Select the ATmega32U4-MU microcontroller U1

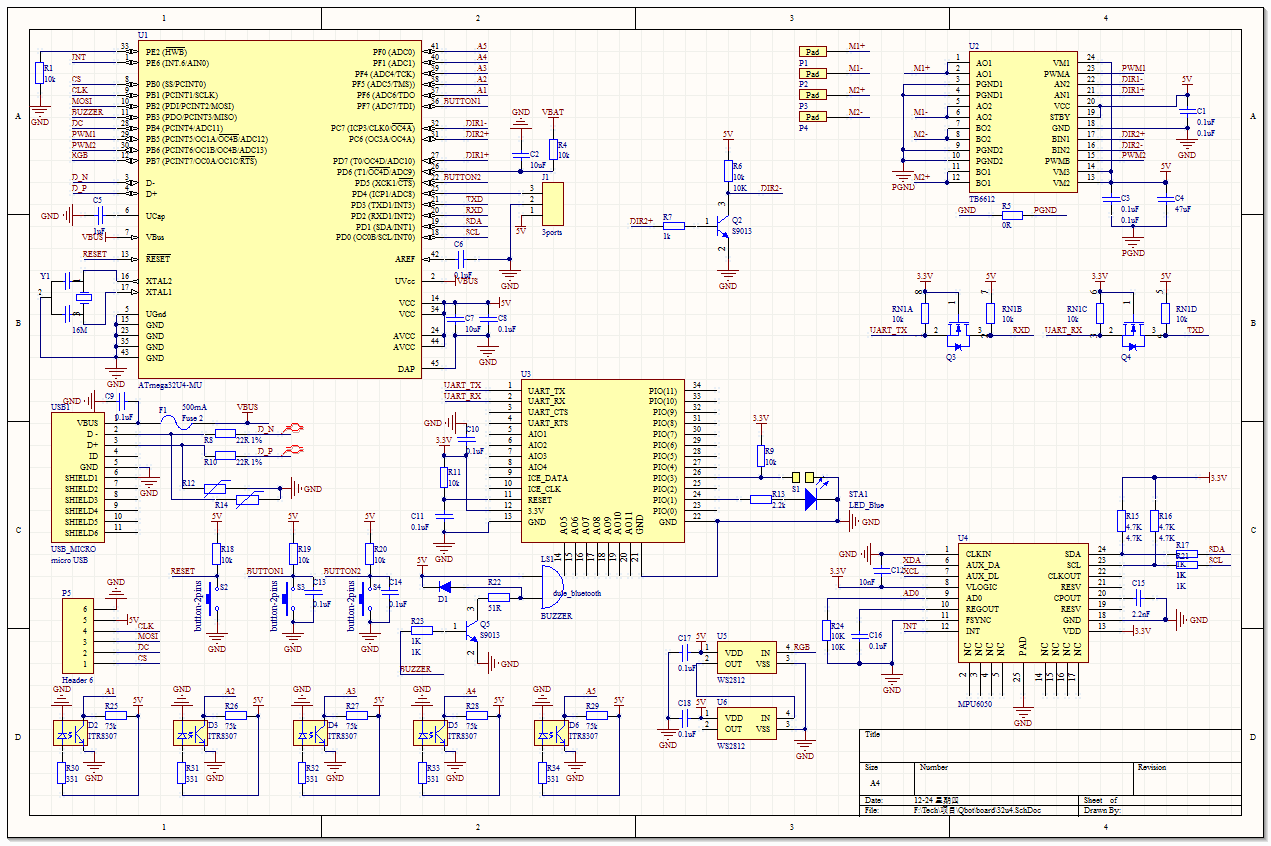(280, 210)
